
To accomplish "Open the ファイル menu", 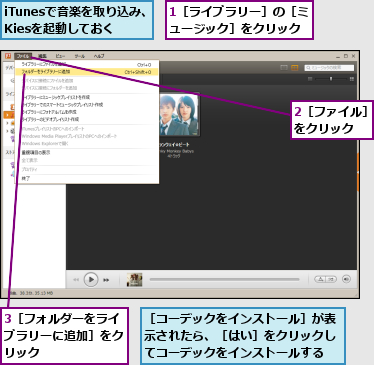I will (23, 56).
